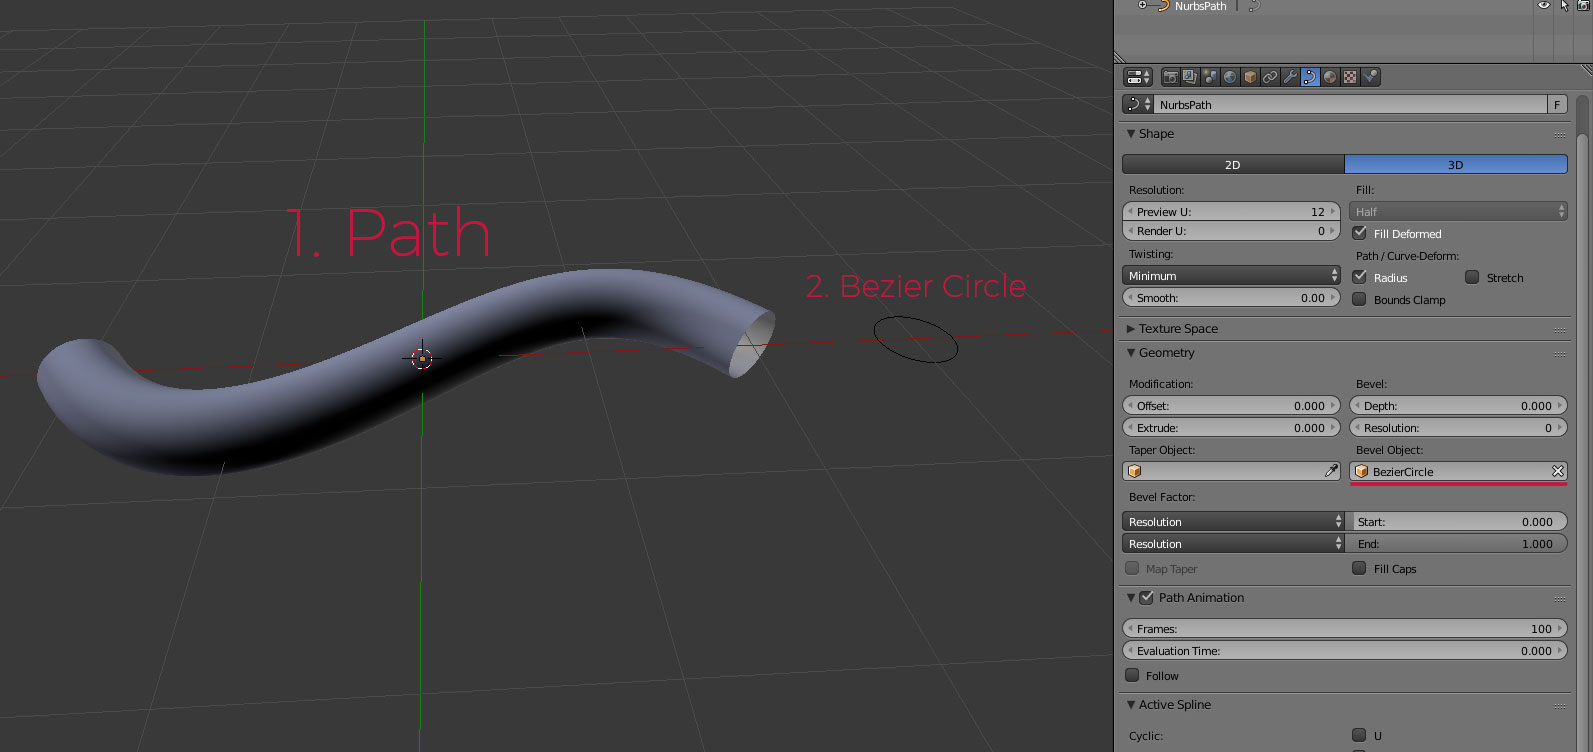Click the Evaluation Time field
The height and width of the screenshot is (752, 1593).
point(1345,651)
